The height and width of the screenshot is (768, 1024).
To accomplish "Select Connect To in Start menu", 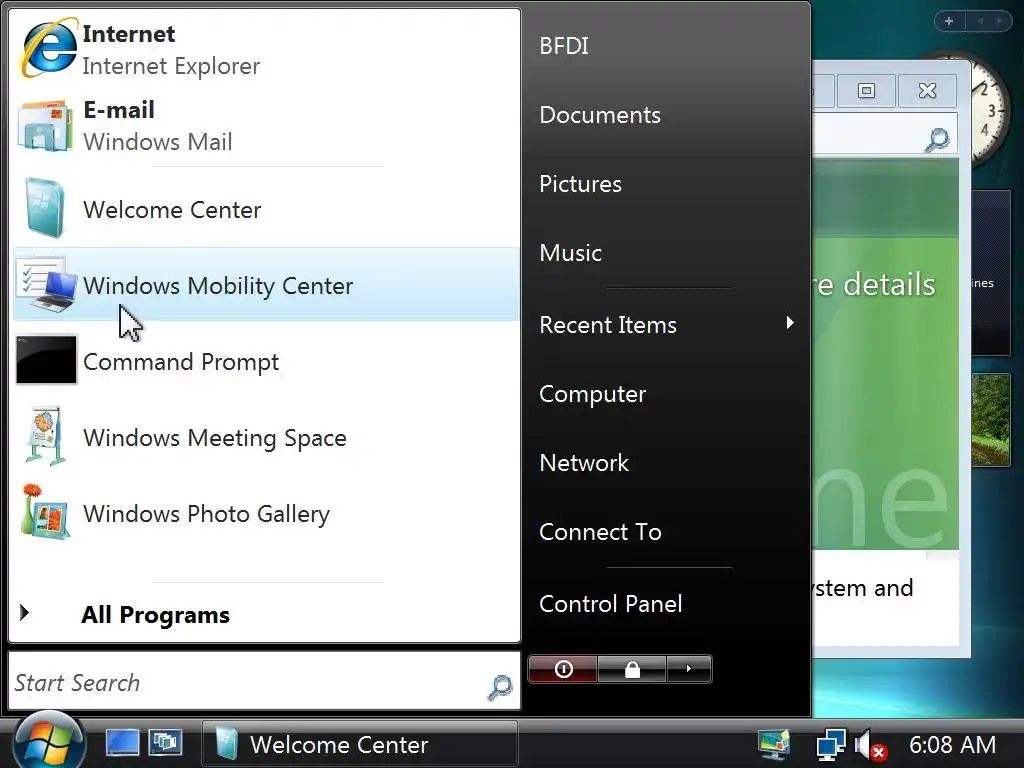I will 600,532.
